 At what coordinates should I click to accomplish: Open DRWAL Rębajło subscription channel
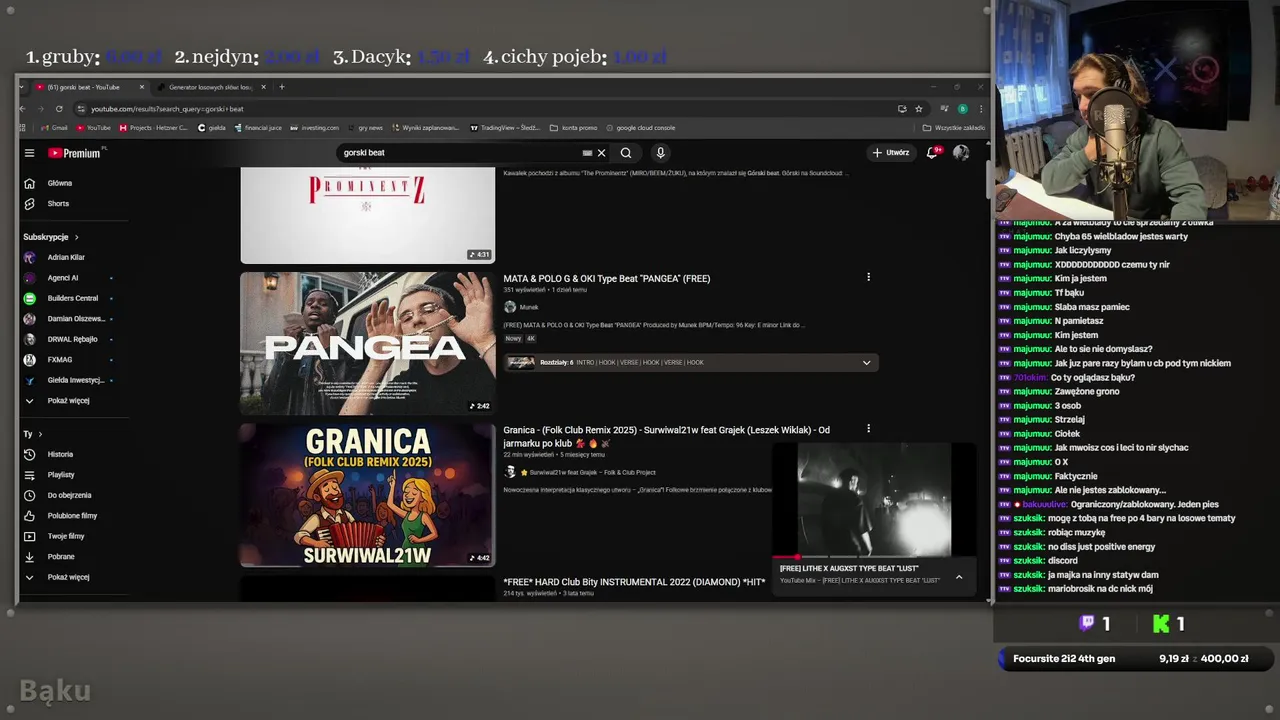(x=73, y=339)
